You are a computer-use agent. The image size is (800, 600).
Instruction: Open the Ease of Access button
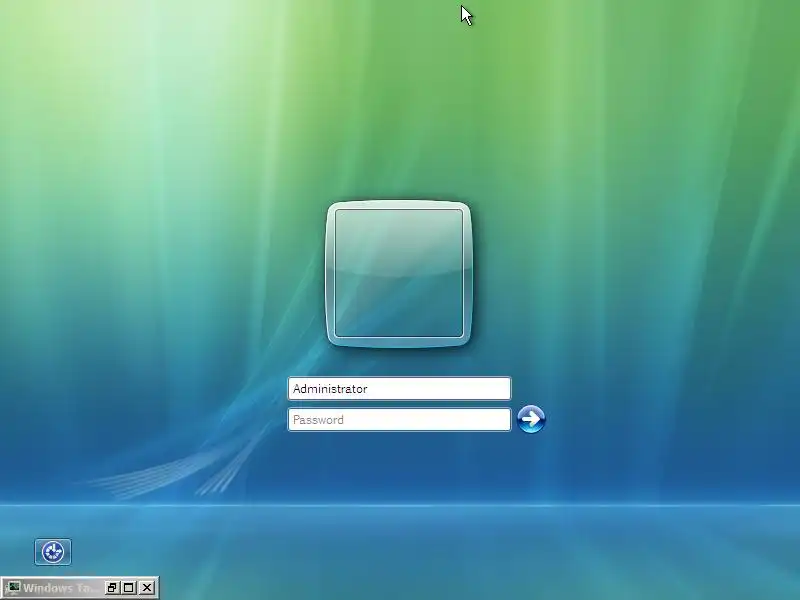(53, 552)
